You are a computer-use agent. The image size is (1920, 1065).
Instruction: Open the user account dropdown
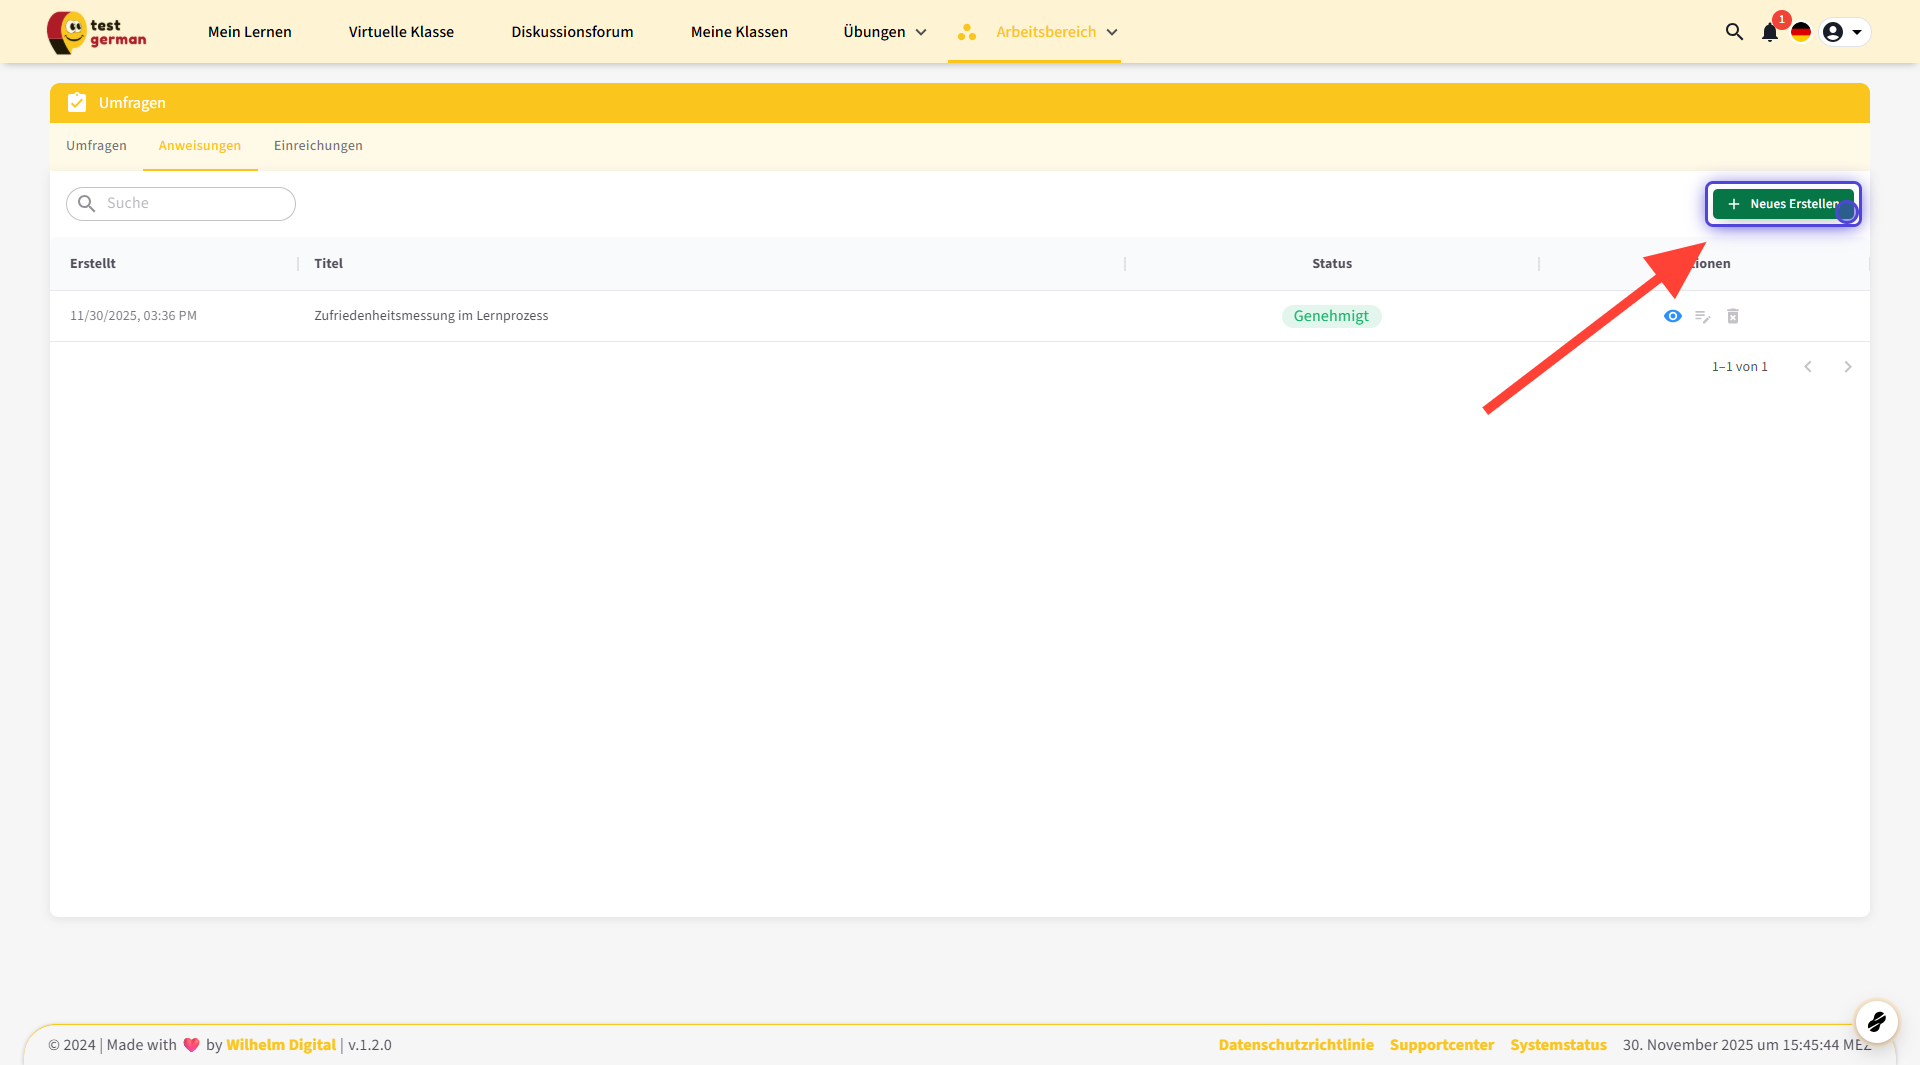click(1844, 32)
